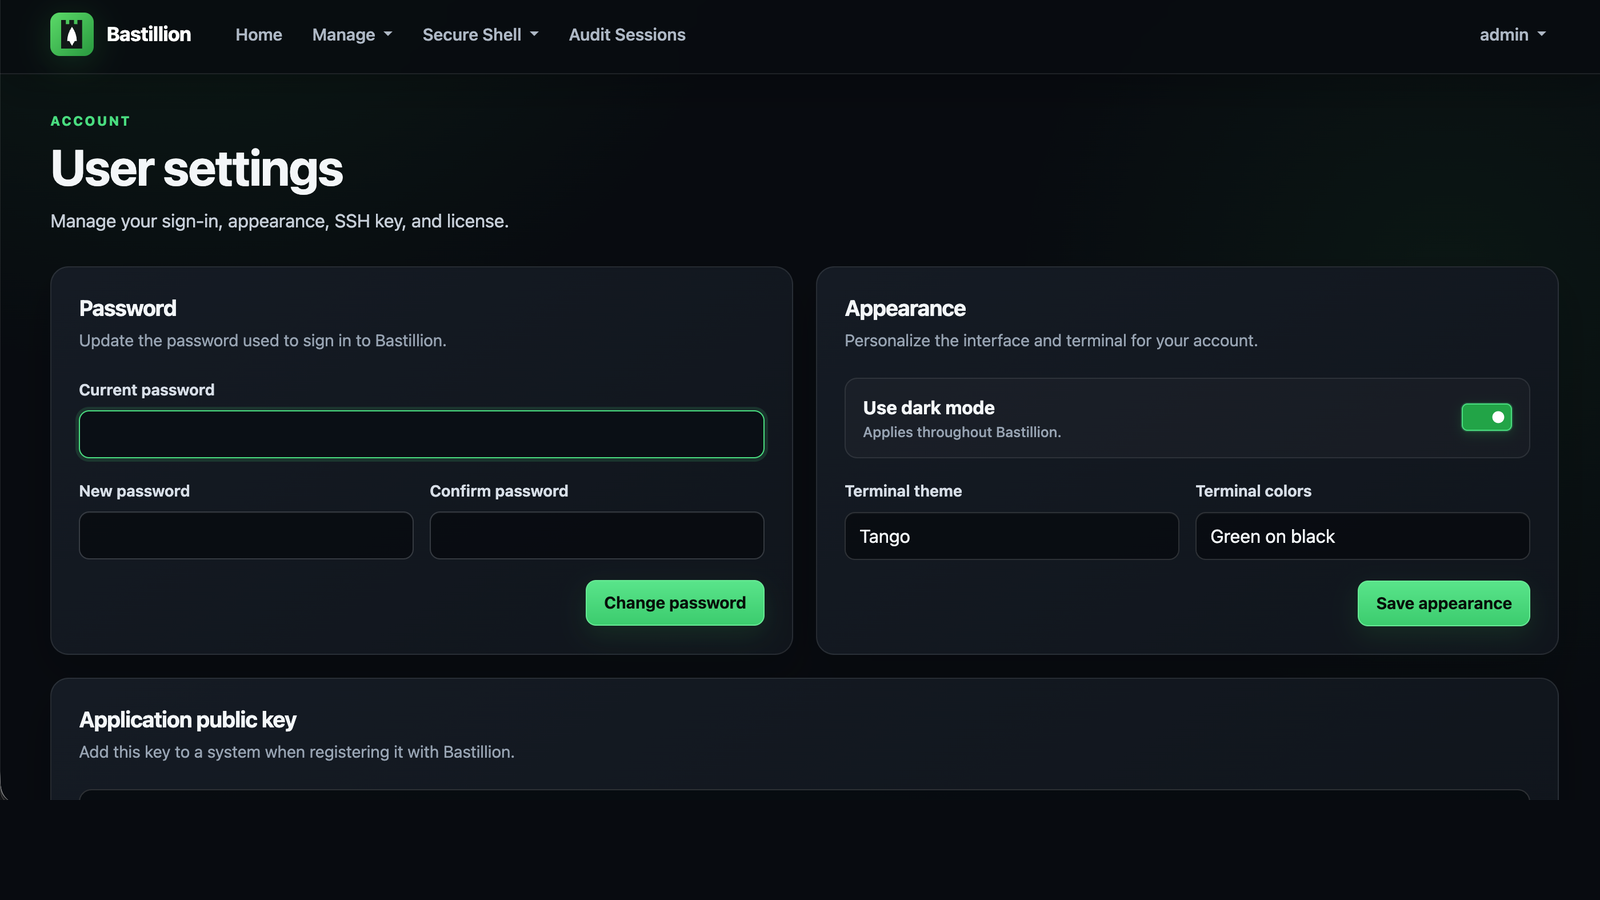The image size is (1600, 900).
Task: Click the User settings page heading
Action: pyautogui.click(x=197, y=168)
